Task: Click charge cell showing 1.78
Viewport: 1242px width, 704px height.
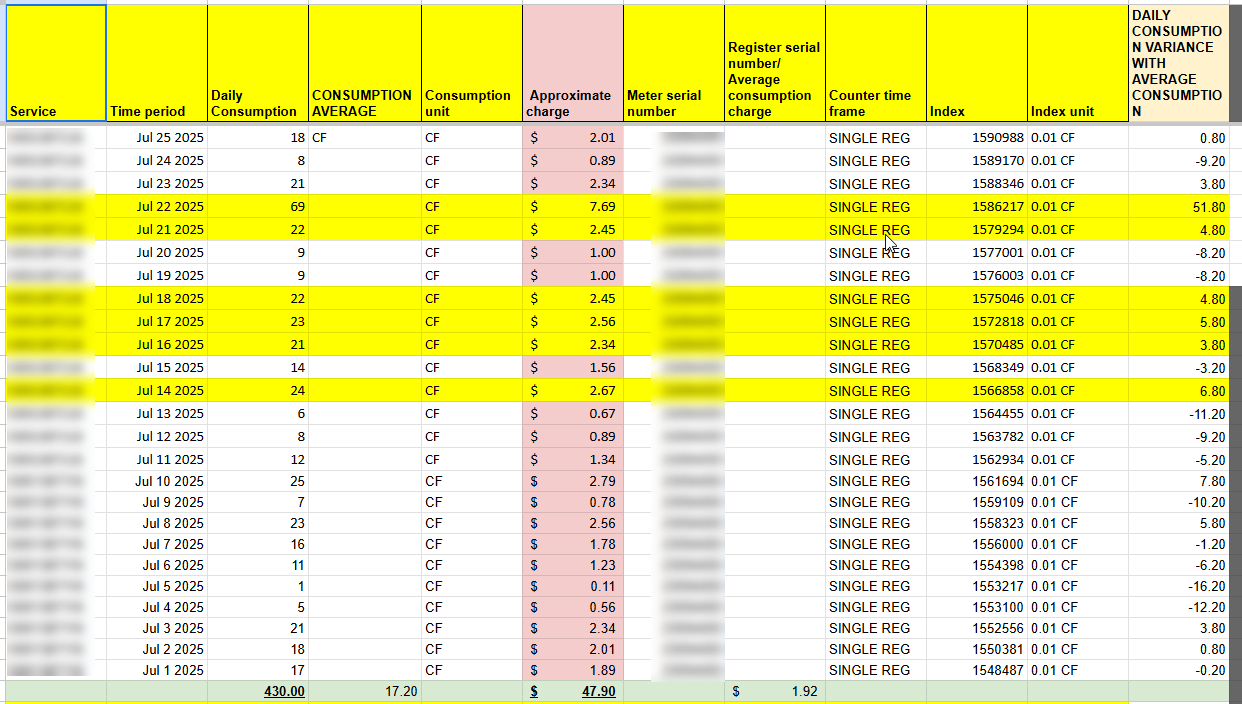Action: coord(573,544)
